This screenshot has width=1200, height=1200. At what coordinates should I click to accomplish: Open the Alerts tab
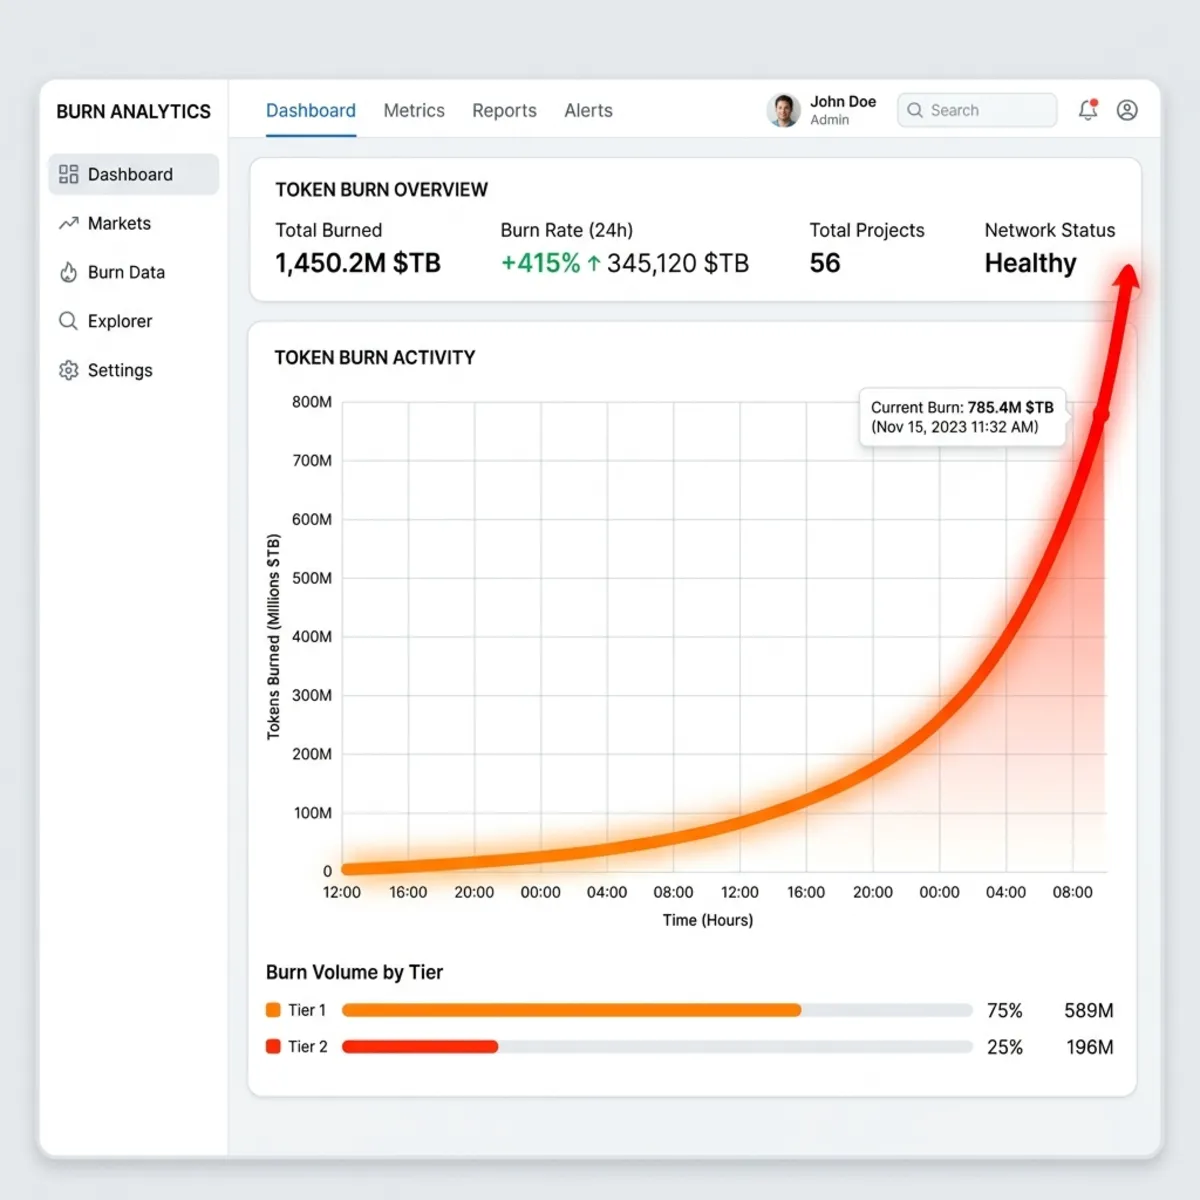pyautogui.click(x=588, y=110)
